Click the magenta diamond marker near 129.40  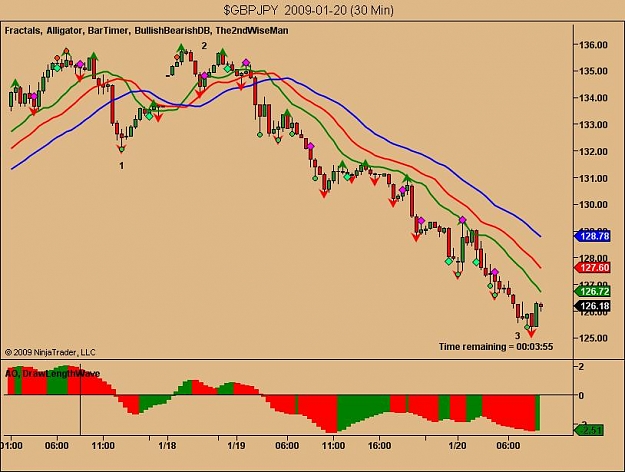(462, 220)
